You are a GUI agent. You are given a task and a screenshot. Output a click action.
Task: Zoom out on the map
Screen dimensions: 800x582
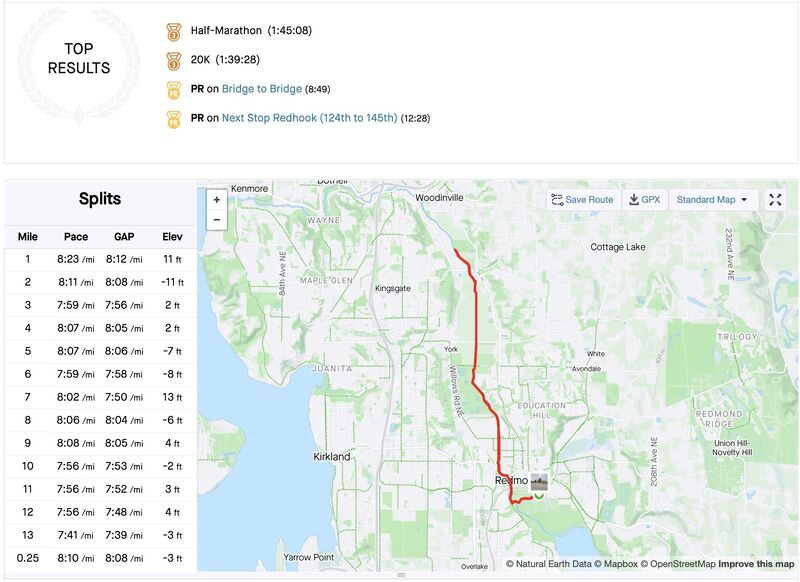216,220
